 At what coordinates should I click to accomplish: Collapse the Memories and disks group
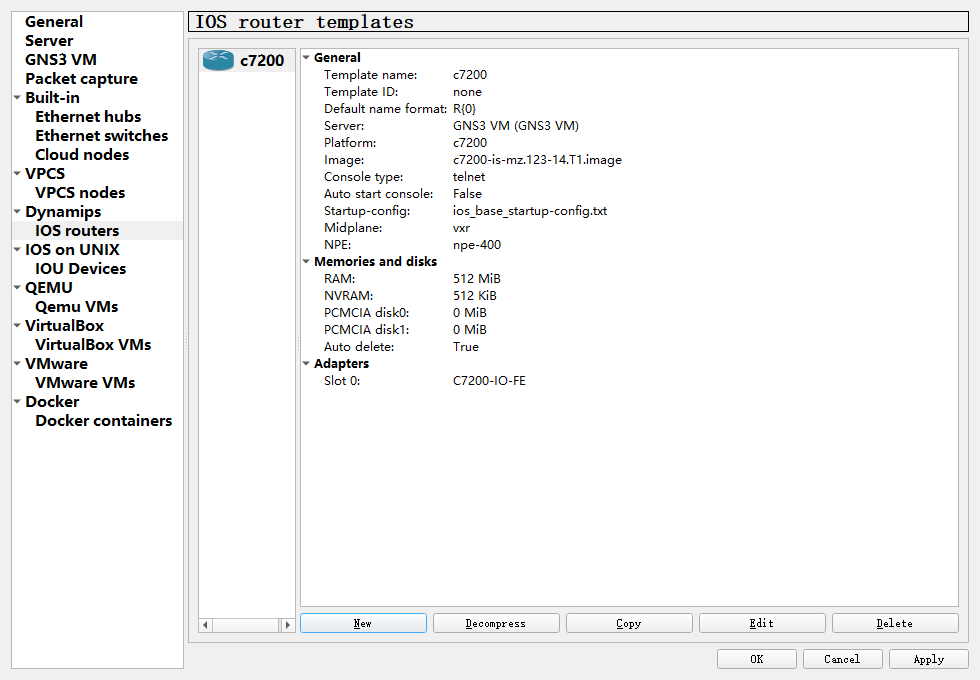click(306, 261)
